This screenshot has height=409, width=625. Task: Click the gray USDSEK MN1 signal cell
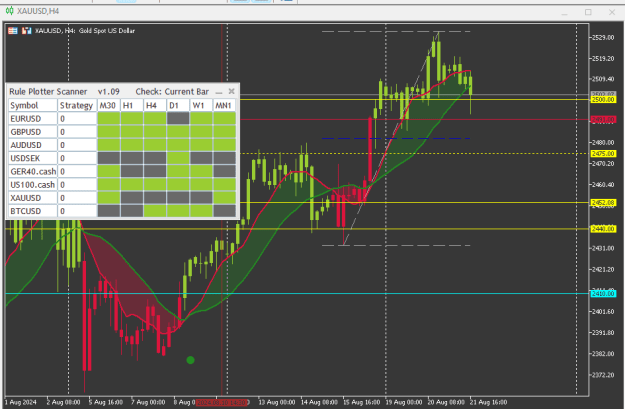click(224, 158)
